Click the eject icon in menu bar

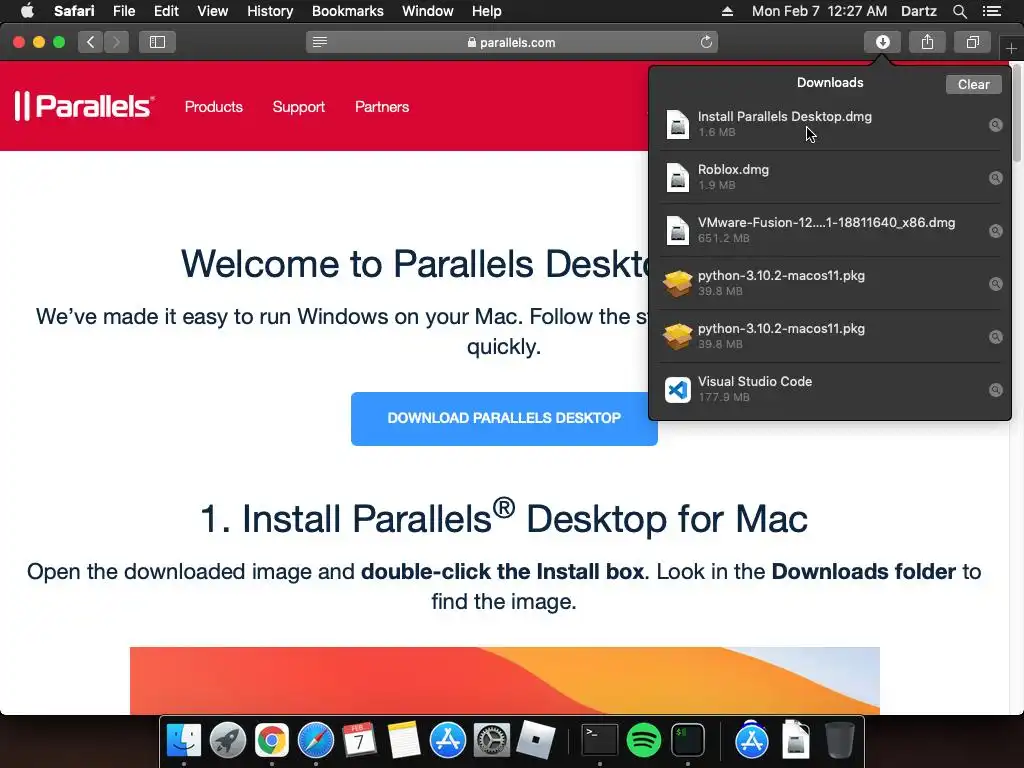tap(727, 11)
